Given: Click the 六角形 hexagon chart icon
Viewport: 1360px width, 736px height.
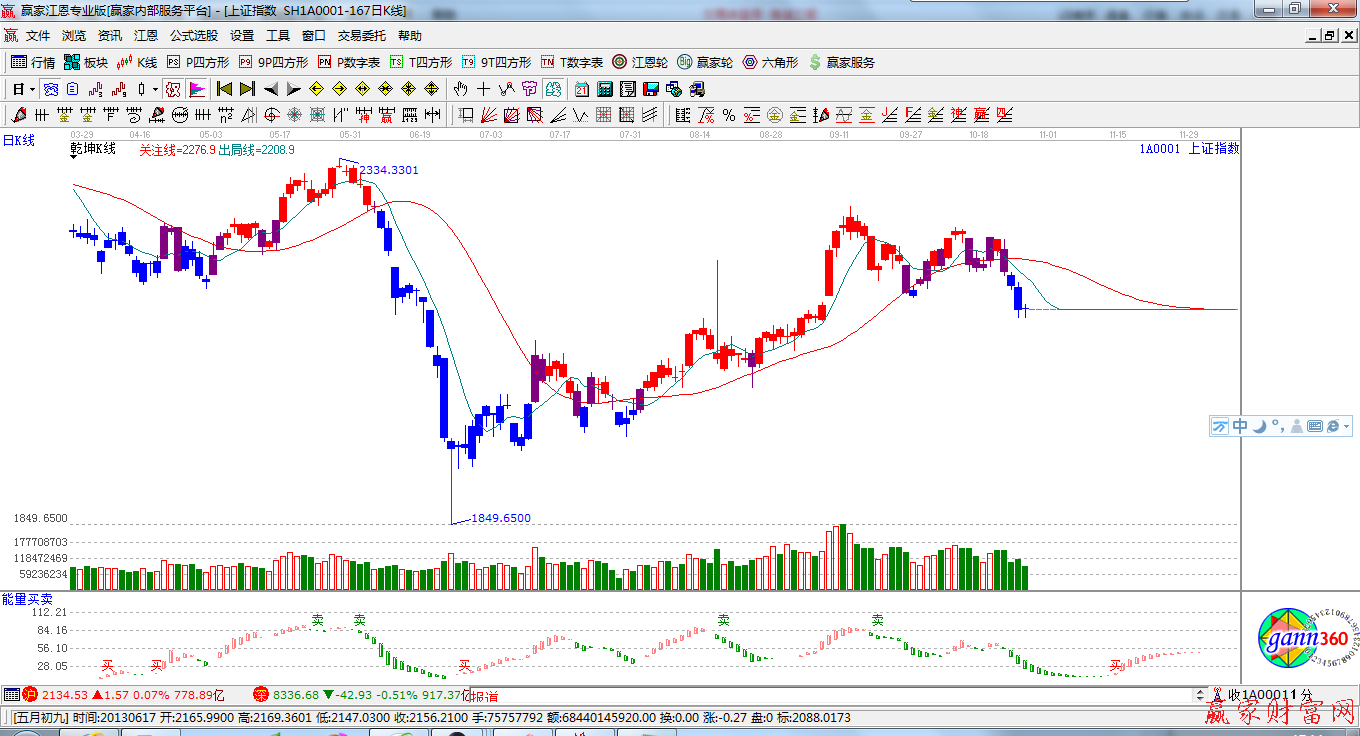Looking at the screenshot, I should pos(770,62).
